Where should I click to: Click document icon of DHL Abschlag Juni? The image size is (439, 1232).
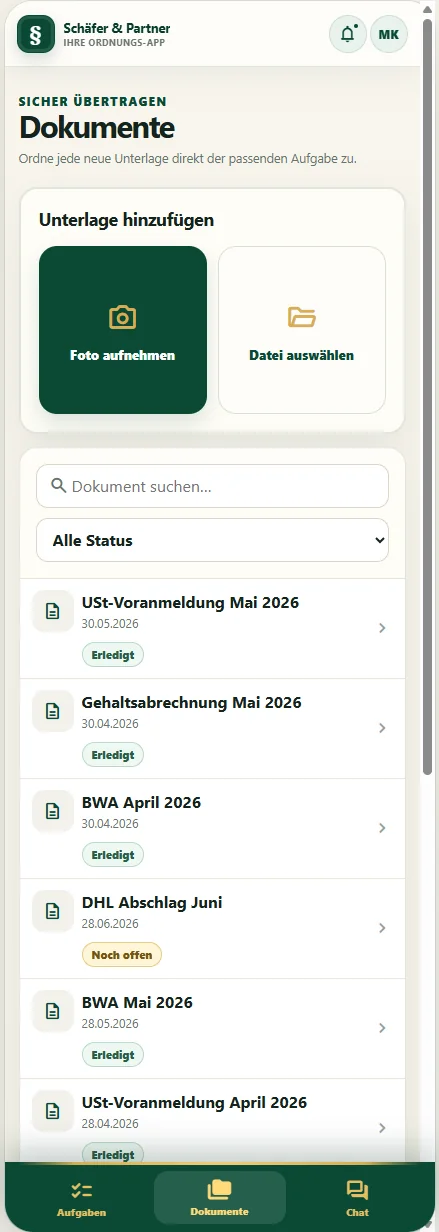[x=53, y=911]
